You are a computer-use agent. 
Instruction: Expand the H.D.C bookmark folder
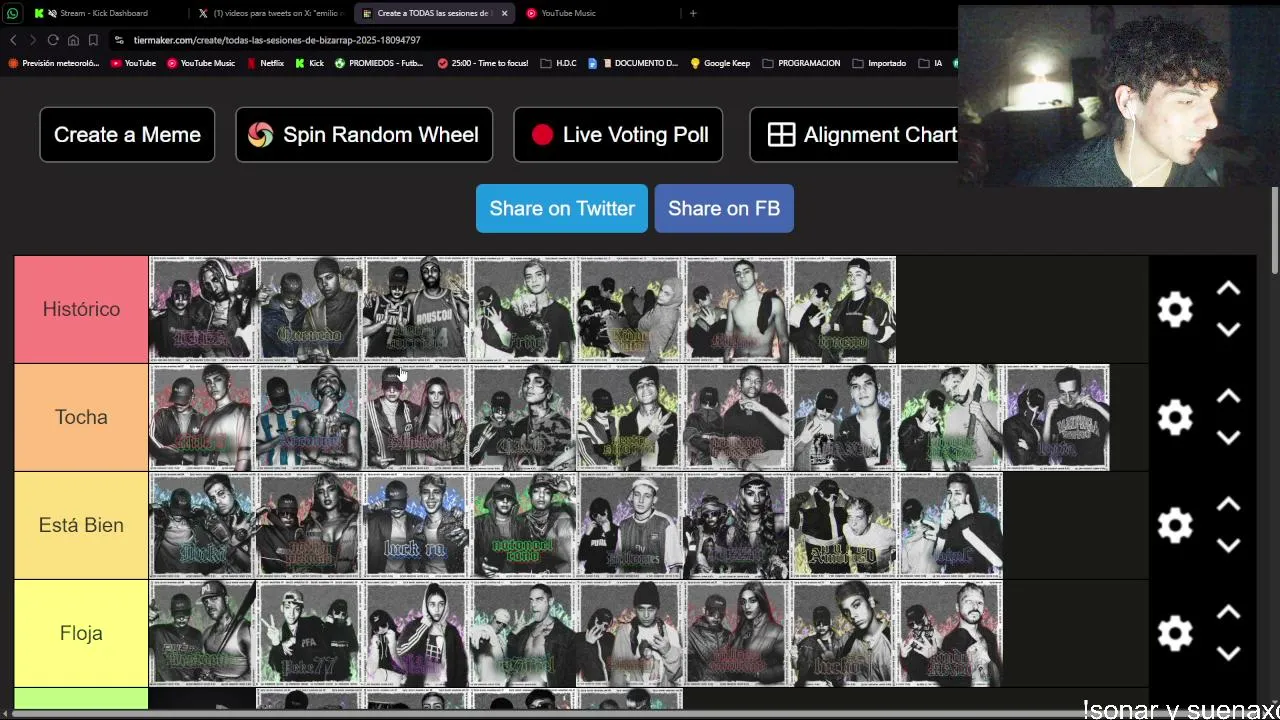558,63
